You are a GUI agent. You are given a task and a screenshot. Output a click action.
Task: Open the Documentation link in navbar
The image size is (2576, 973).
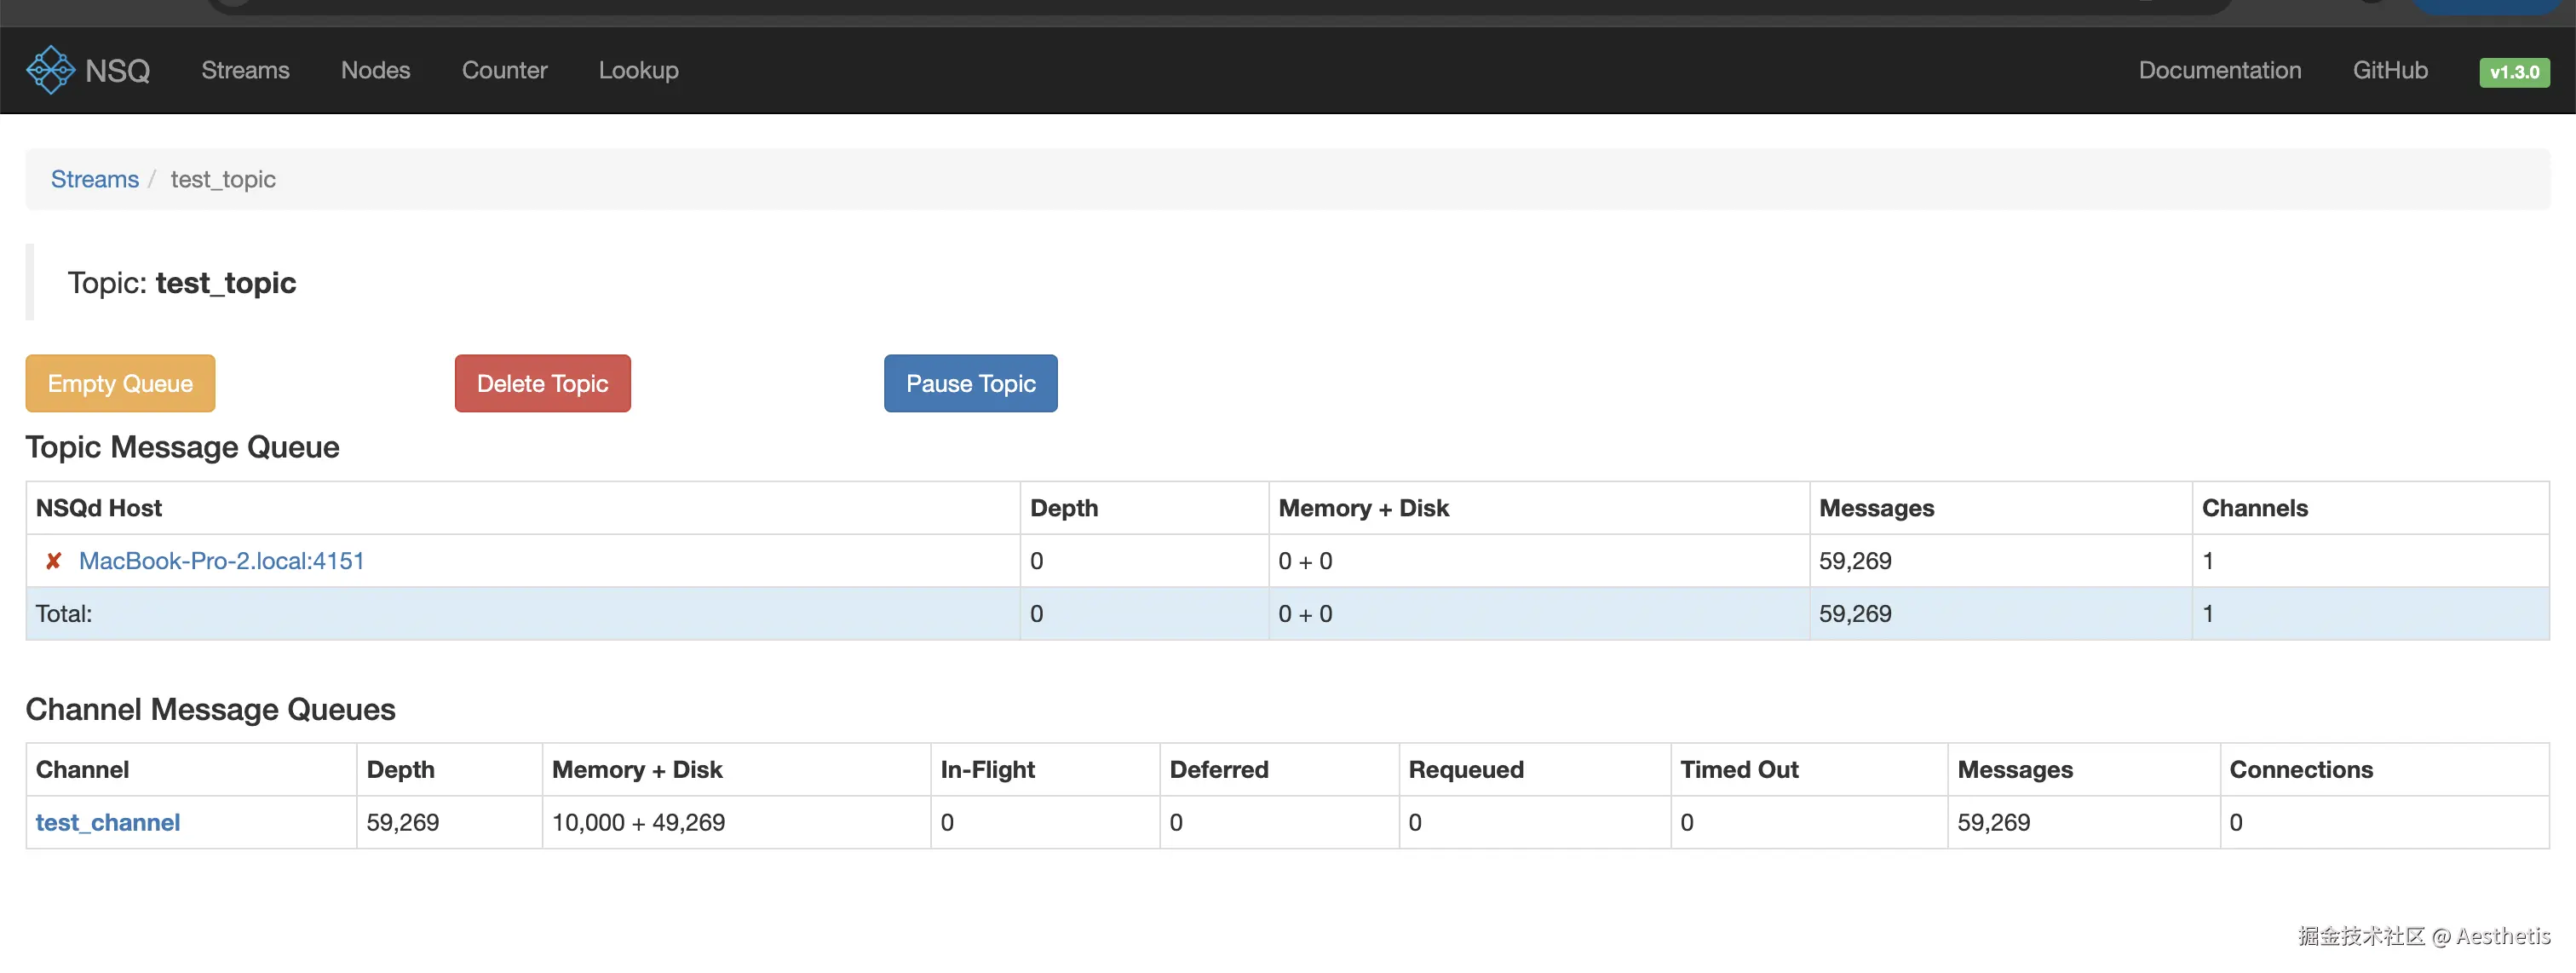click(2219, 70)
